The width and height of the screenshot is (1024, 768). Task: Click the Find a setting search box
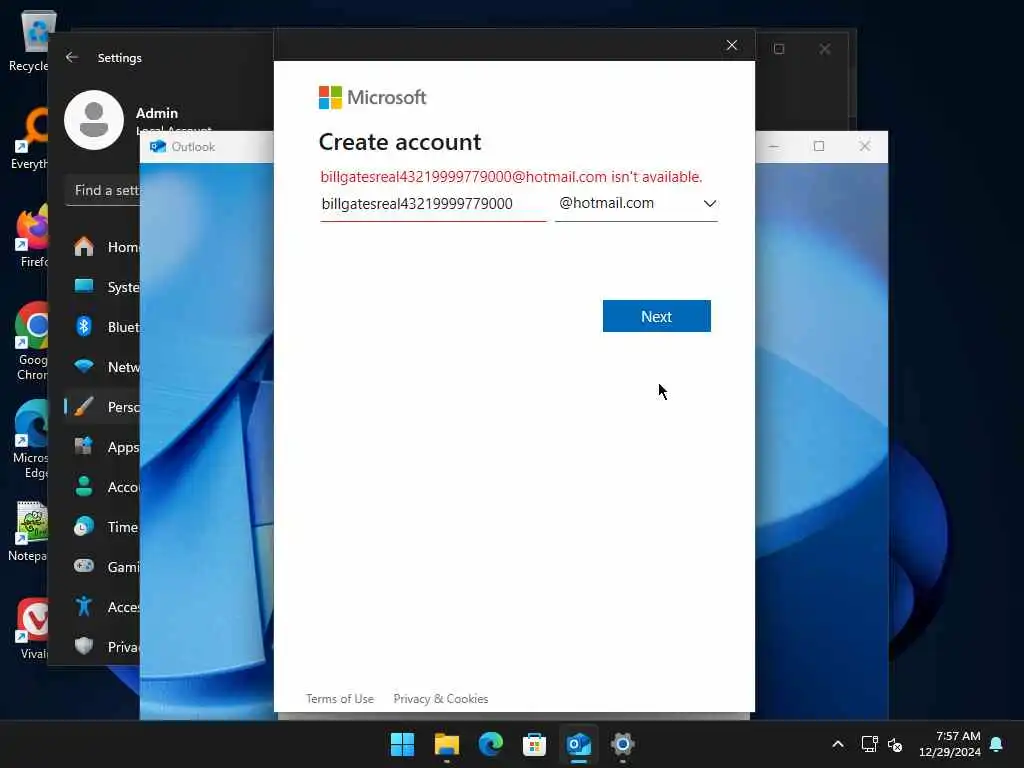coord(103,190)
